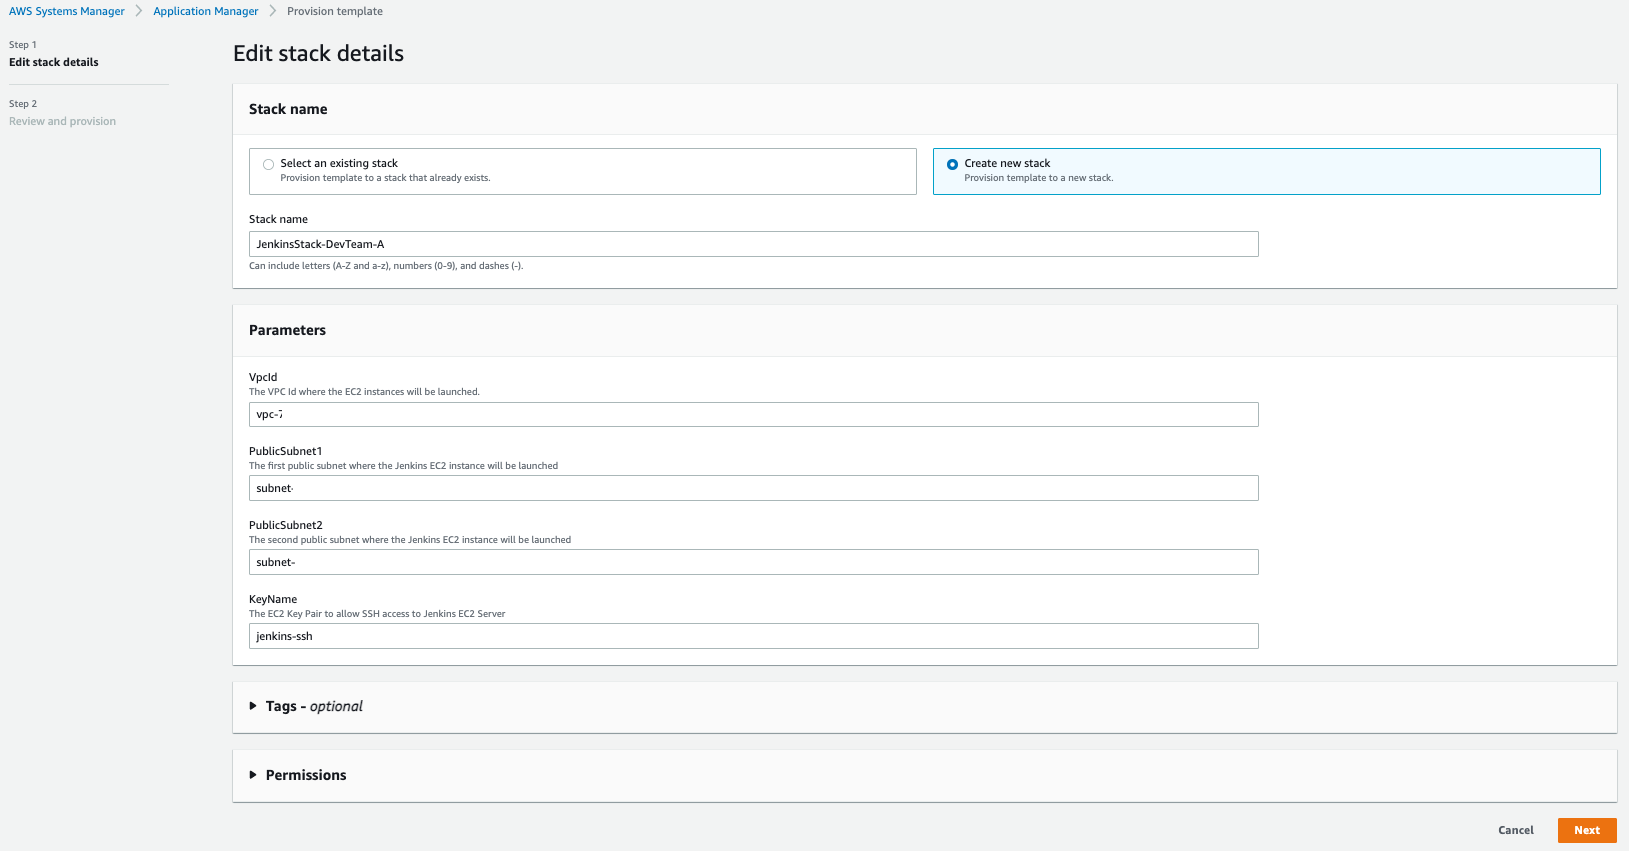Click the breadcrumb chevron after Application Manager
Screen dimensions: 1629x851
pyautogui.click(x=273, y=11)
